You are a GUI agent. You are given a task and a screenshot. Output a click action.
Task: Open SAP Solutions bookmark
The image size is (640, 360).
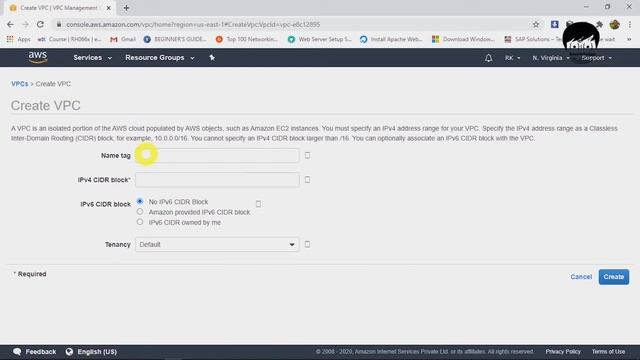534,39
